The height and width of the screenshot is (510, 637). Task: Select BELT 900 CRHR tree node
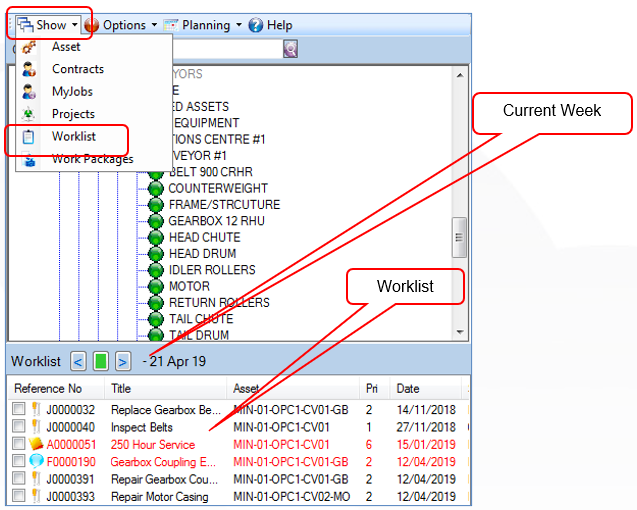210,172
